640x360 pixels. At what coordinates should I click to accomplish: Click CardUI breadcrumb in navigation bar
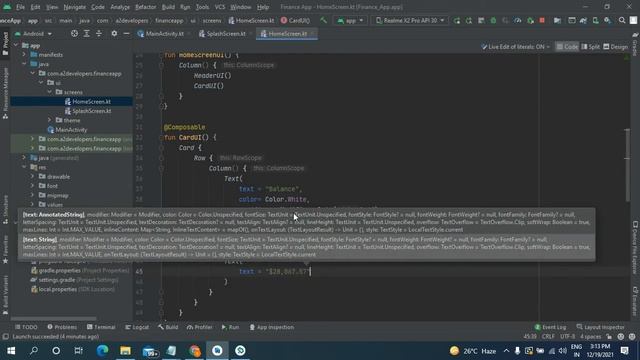pyautogui.click(x=295, y=20)
